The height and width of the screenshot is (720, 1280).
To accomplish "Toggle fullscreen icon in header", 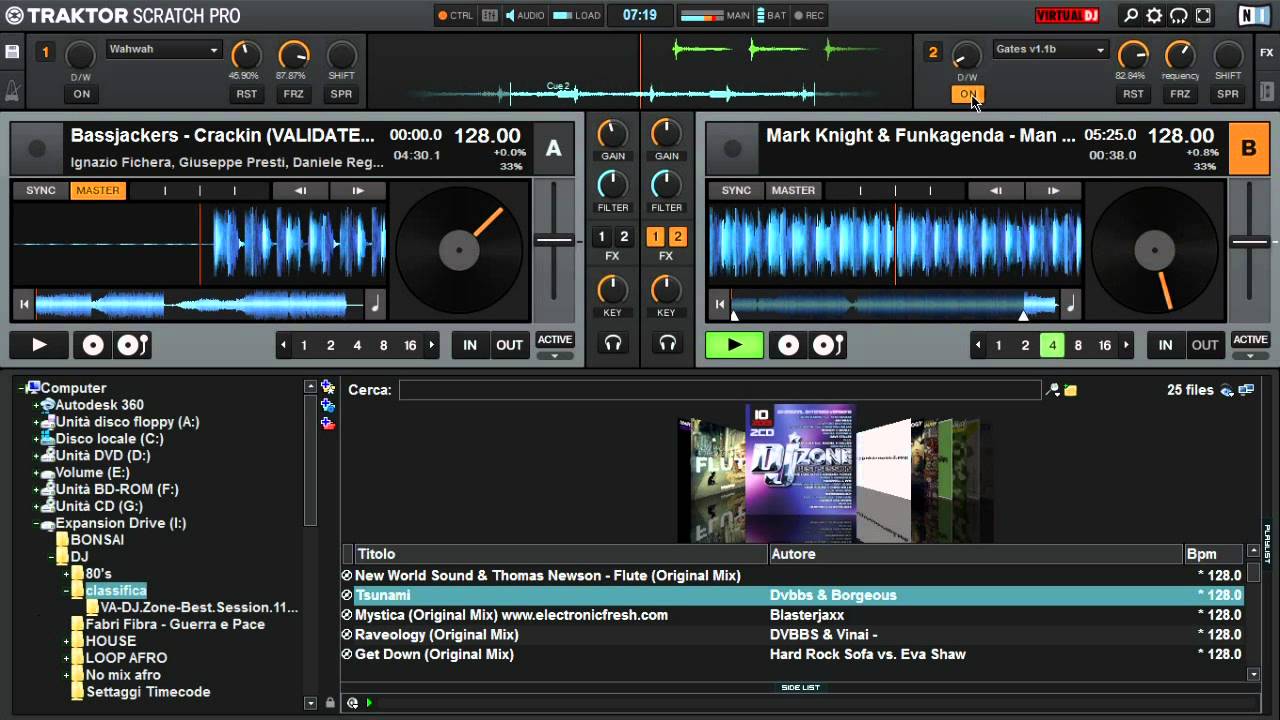I will [1203, 15].
